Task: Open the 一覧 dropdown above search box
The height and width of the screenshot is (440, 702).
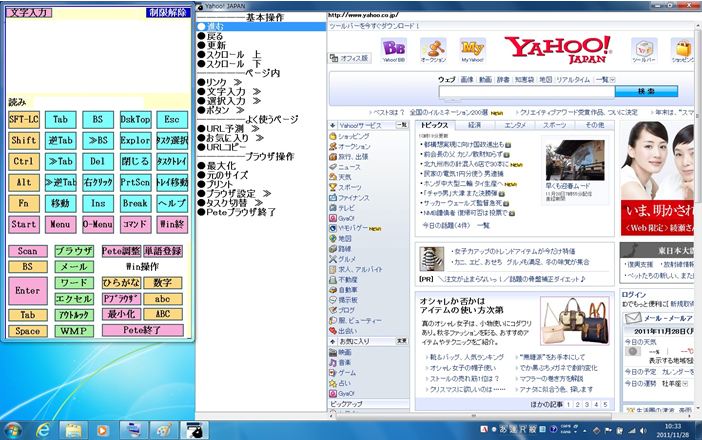Action: click(x=605, y=80)
